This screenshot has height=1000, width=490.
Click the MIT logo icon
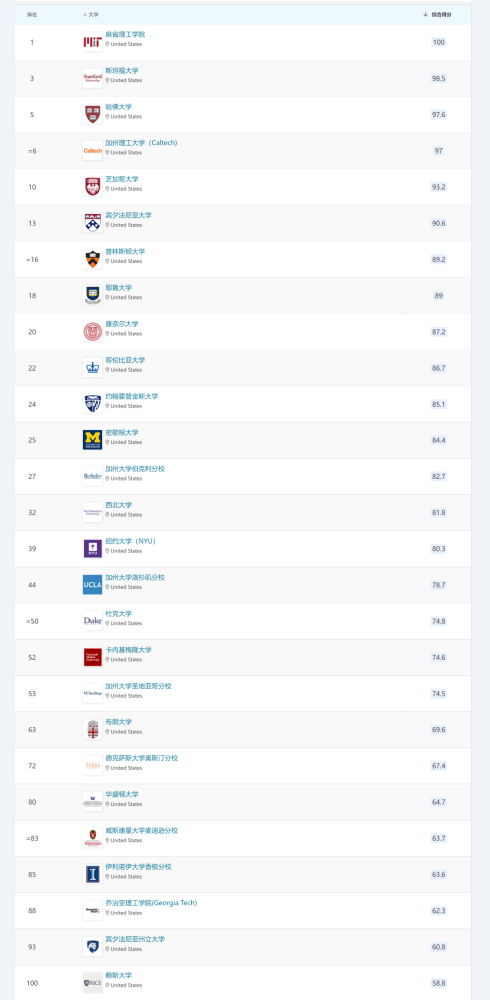pyautogui.click(x=93, y=42)
